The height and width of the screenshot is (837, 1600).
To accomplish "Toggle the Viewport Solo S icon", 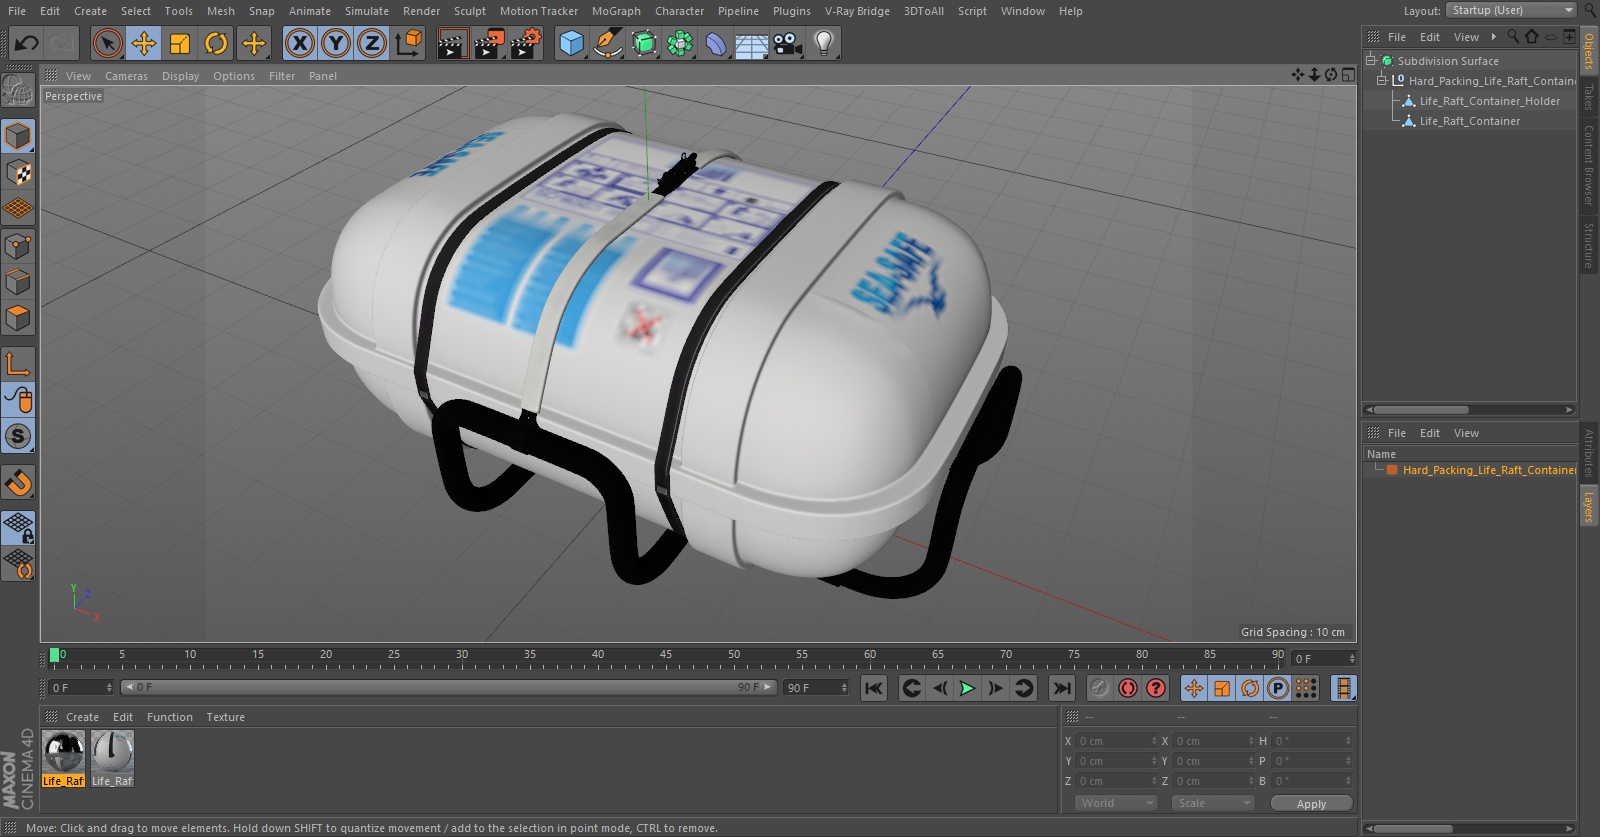I will coord(18,436).
